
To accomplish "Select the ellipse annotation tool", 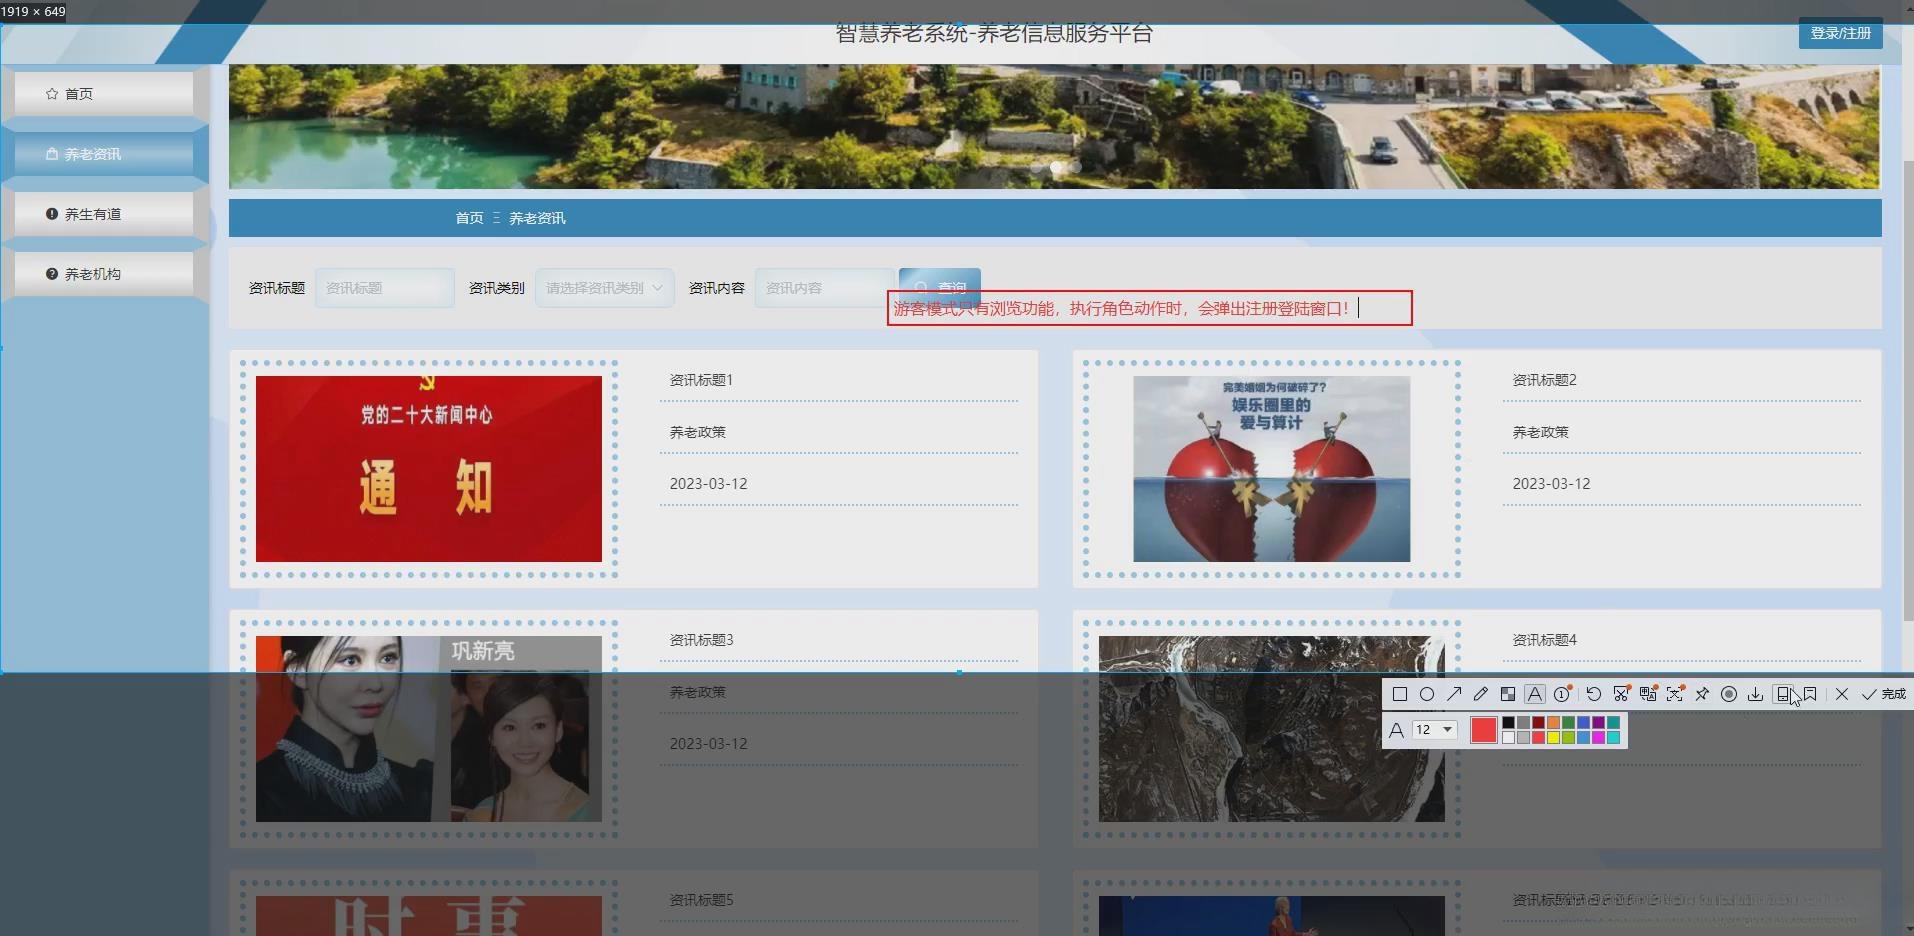I will 1427,694.
